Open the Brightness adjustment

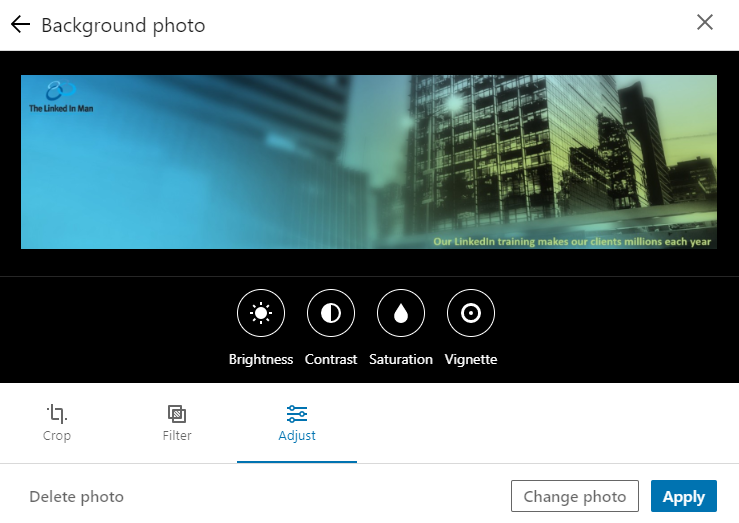tap(261, 313)
